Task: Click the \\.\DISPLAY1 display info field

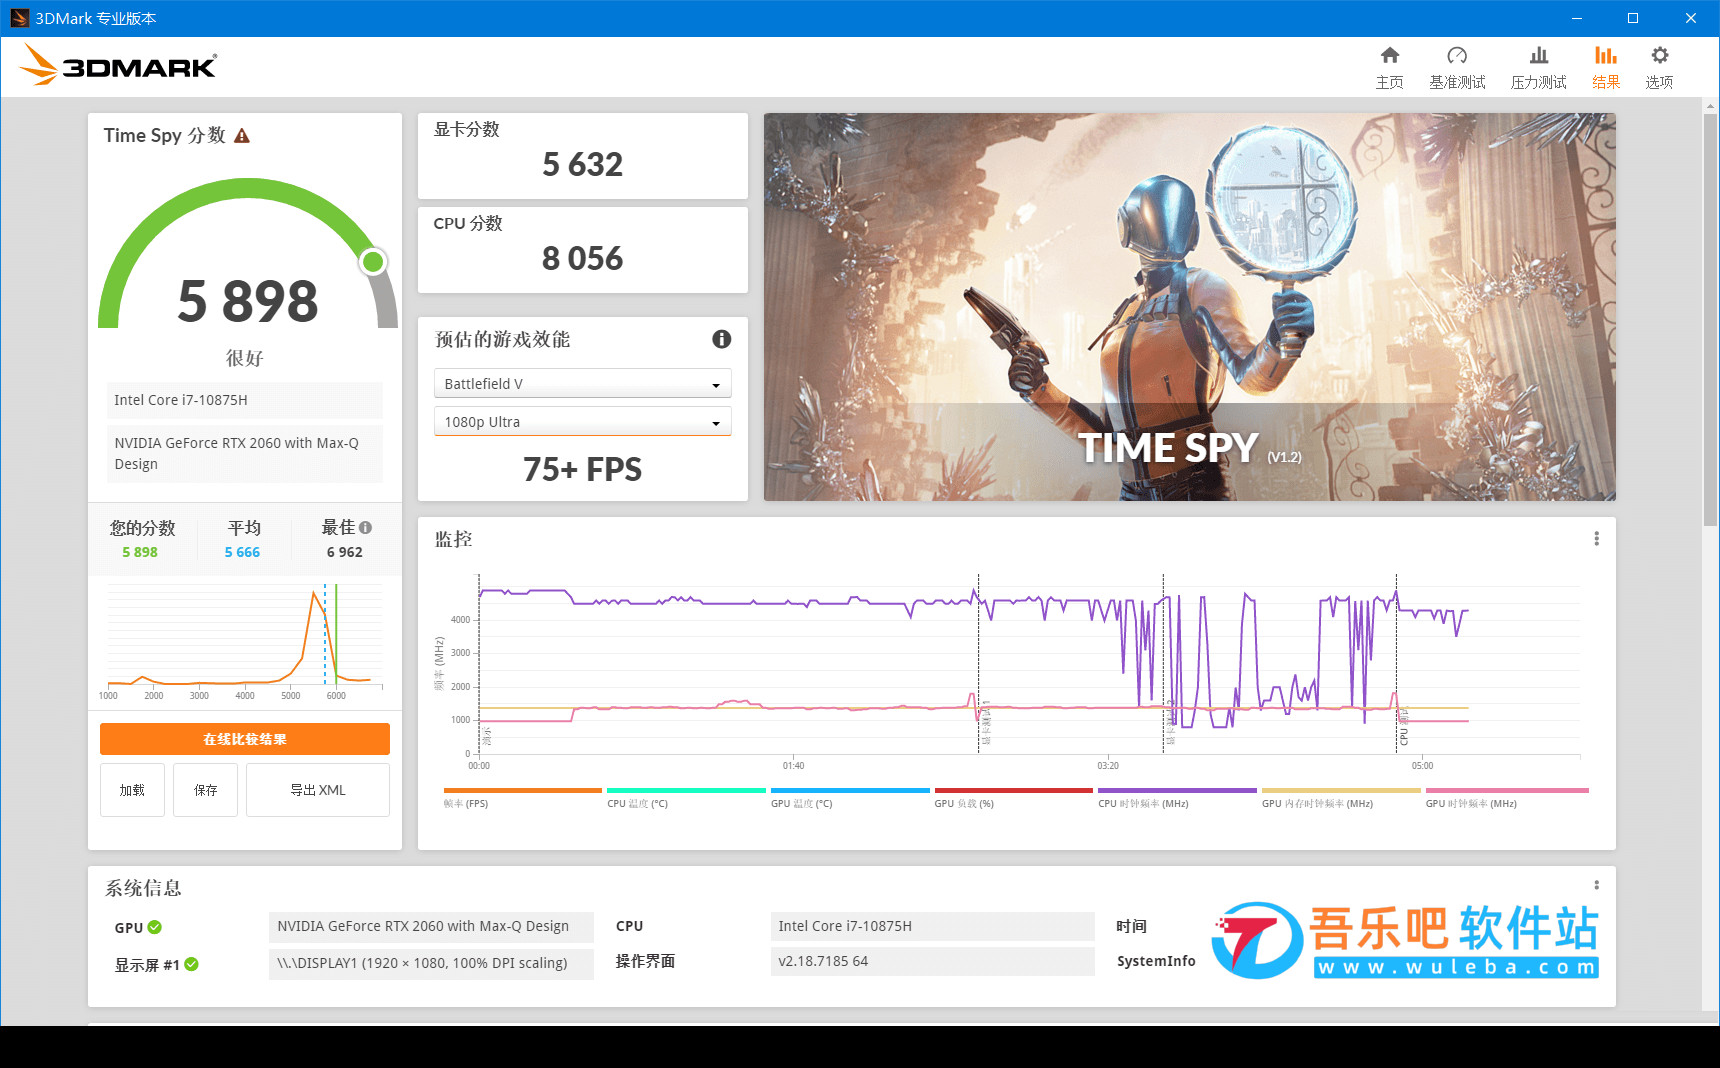Action: point(431,963)
